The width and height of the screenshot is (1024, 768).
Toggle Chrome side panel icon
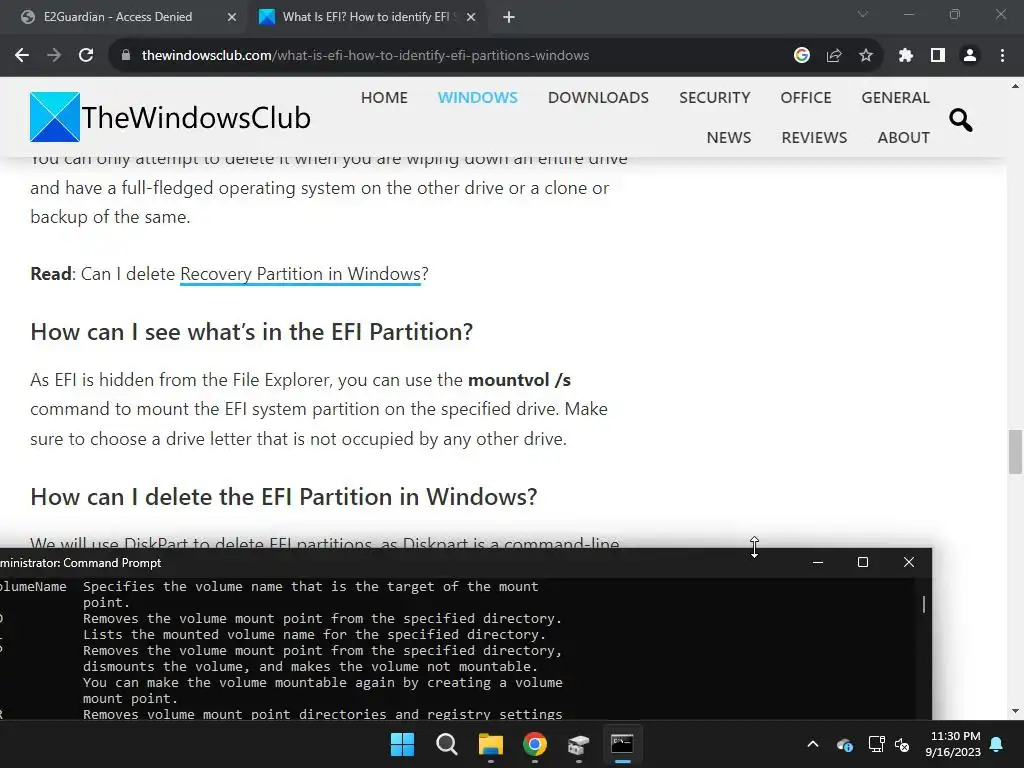[x=938, y=56]
